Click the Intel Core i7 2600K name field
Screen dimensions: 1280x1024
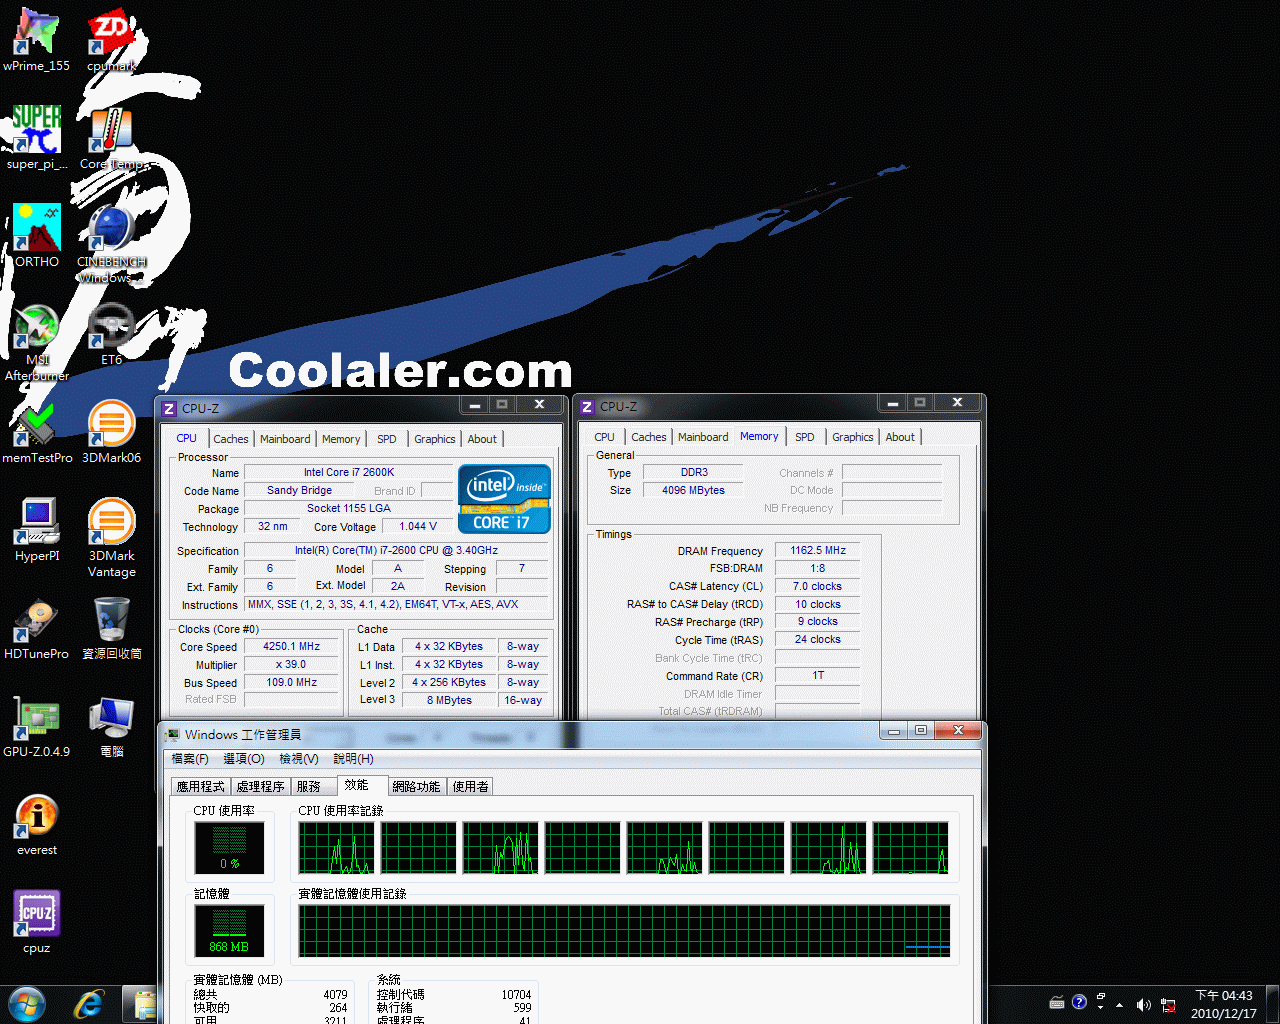pos(349,472)
